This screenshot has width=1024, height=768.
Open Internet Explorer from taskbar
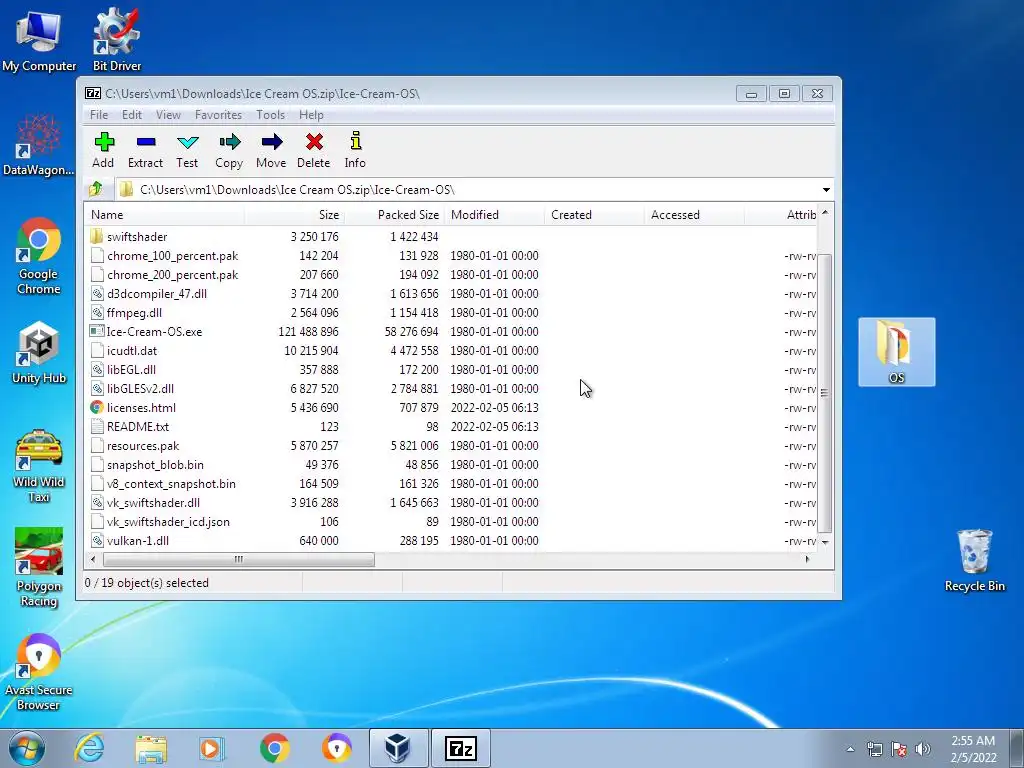tap(89, 748)
